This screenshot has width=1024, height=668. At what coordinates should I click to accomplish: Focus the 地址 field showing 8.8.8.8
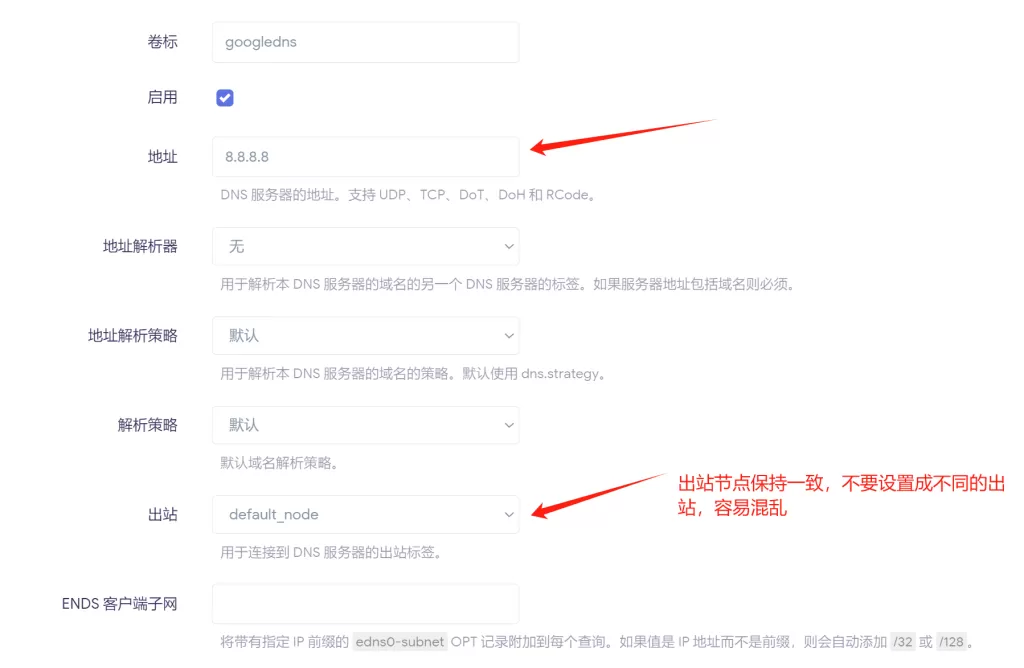366,157
